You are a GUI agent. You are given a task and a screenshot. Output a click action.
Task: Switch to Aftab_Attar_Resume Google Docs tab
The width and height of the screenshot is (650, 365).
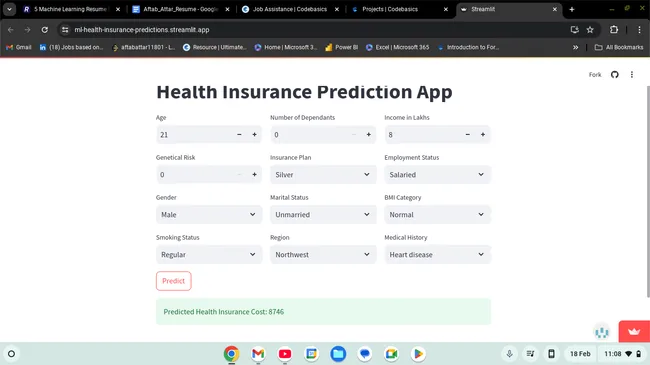coord(180,9)
